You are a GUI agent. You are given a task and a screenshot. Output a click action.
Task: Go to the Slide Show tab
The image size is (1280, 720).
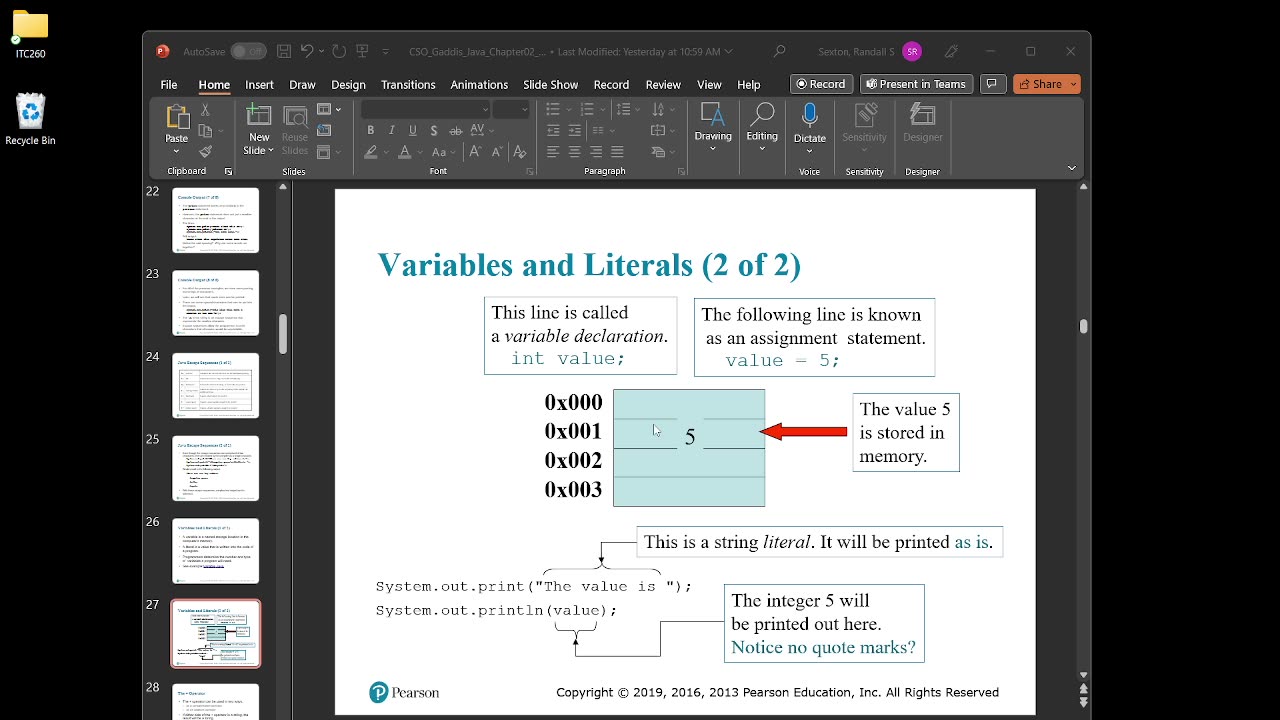pos(550,85)
